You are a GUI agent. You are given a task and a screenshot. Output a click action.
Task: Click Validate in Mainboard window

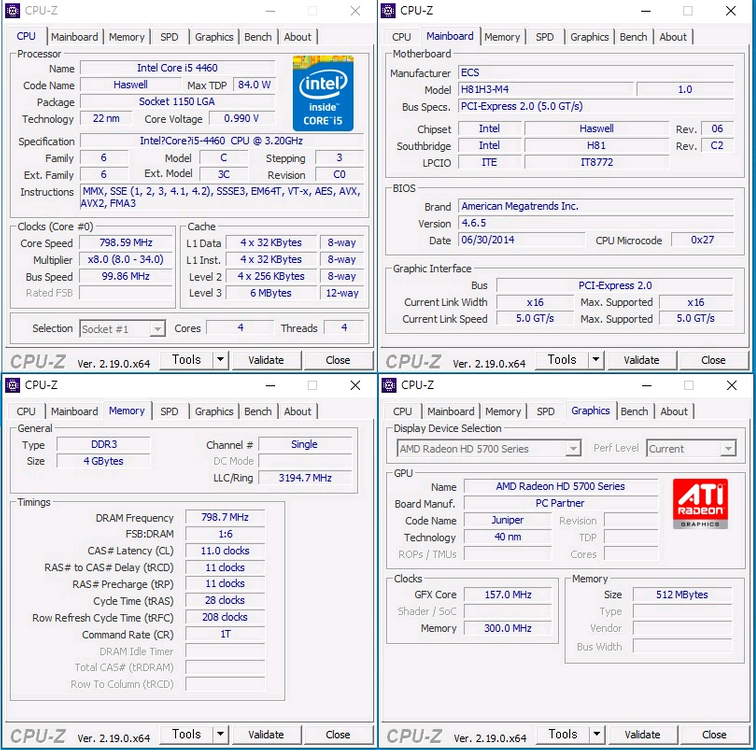641,360
